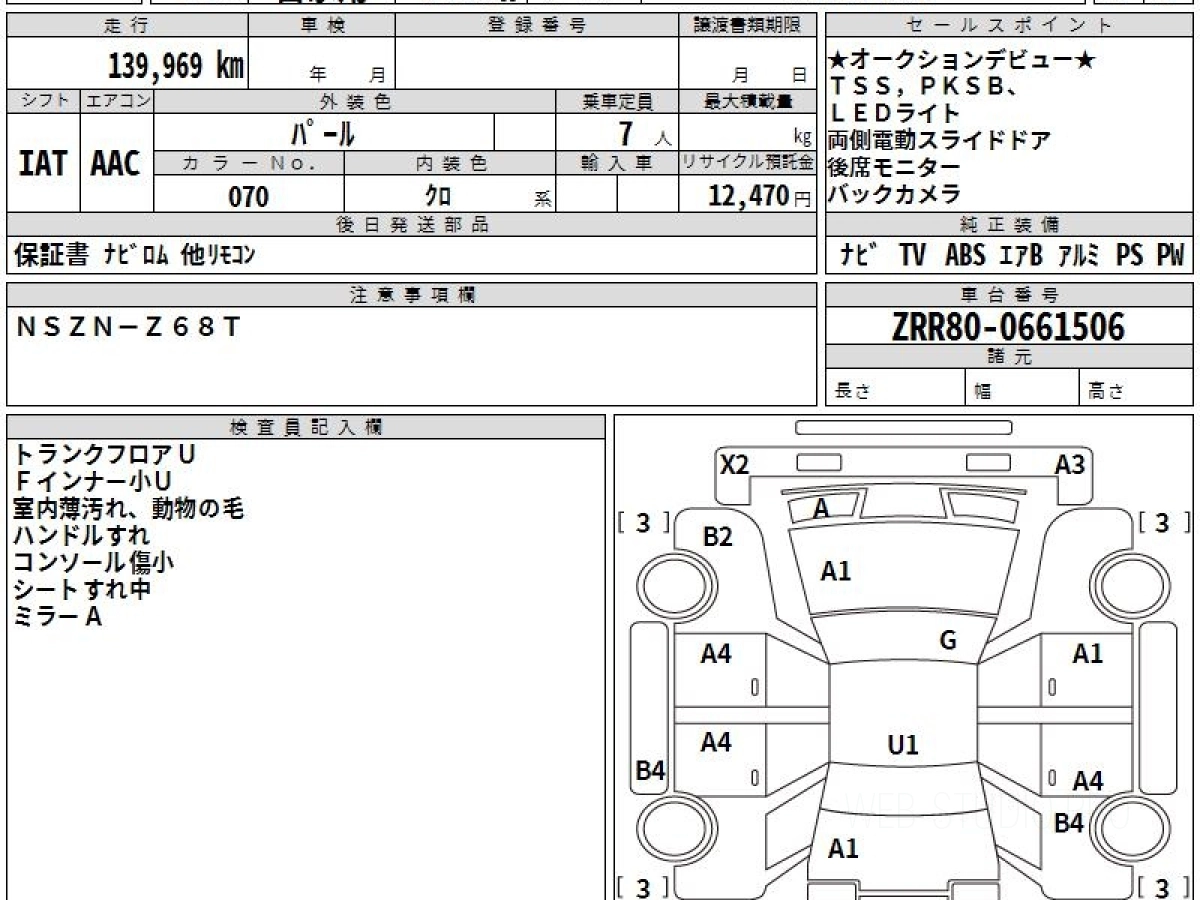Click the TV equipment item
Viewport: 1200px width, 900px height.
(x=912, y=256)
